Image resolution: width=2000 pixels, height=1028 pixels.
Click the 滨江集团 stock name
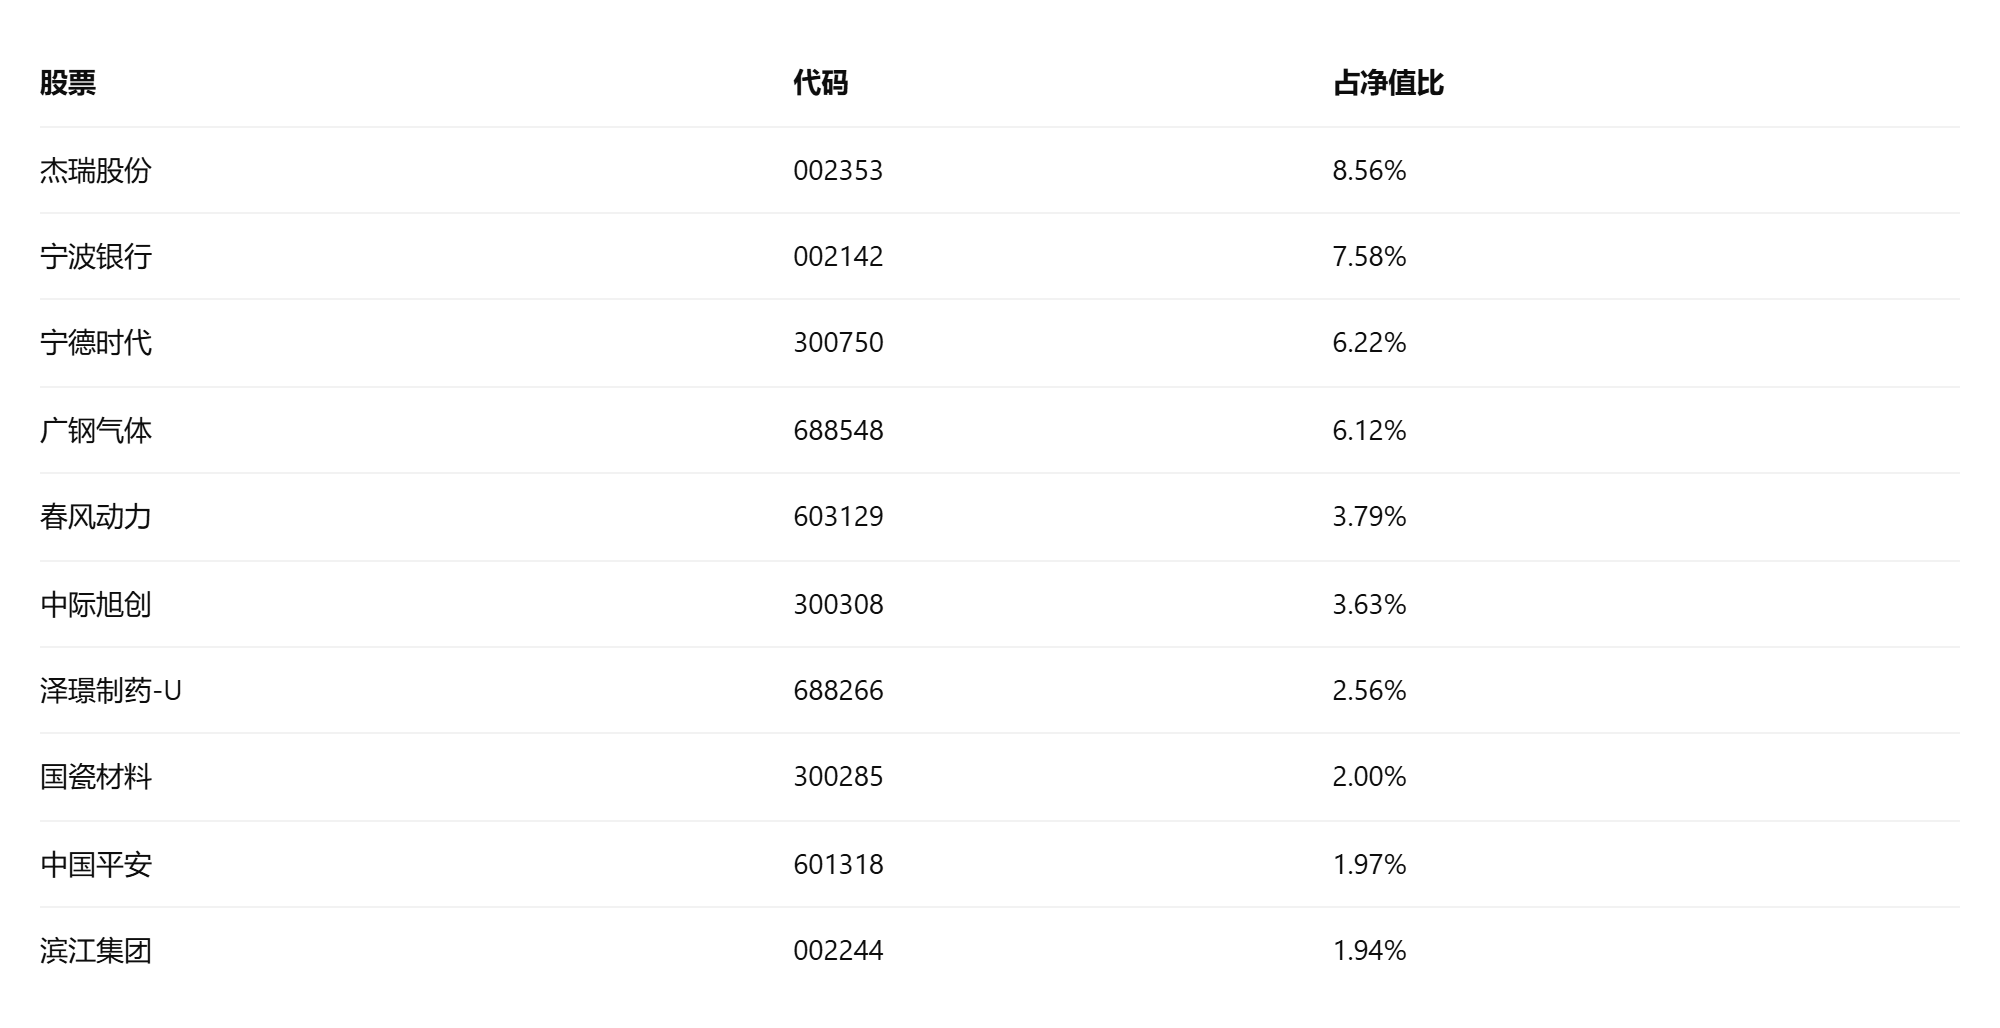tap(96, 951)
